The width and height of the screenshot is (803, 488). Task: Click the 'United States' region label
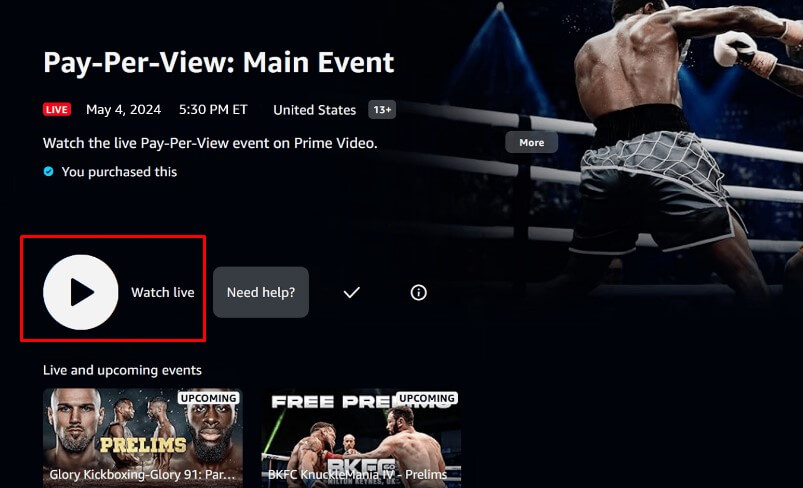click(314, 110)
